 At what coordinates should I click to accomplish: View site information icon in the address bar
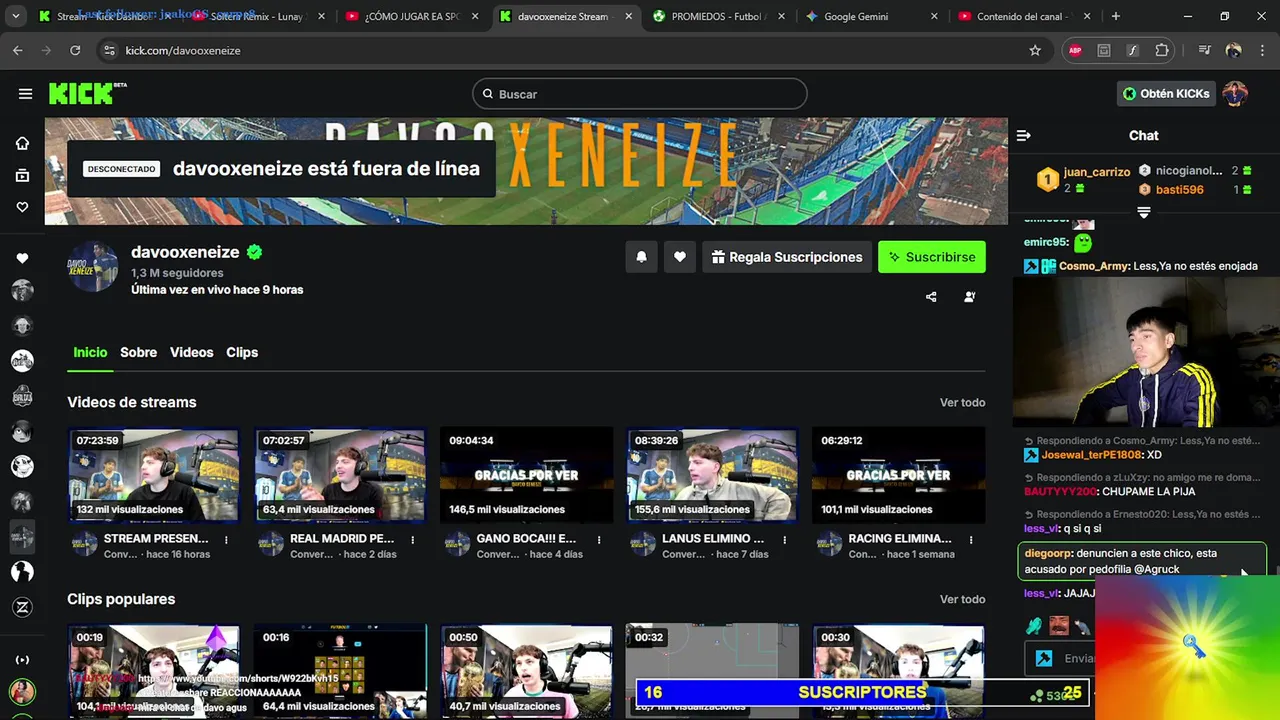click(x=108, y=50)
